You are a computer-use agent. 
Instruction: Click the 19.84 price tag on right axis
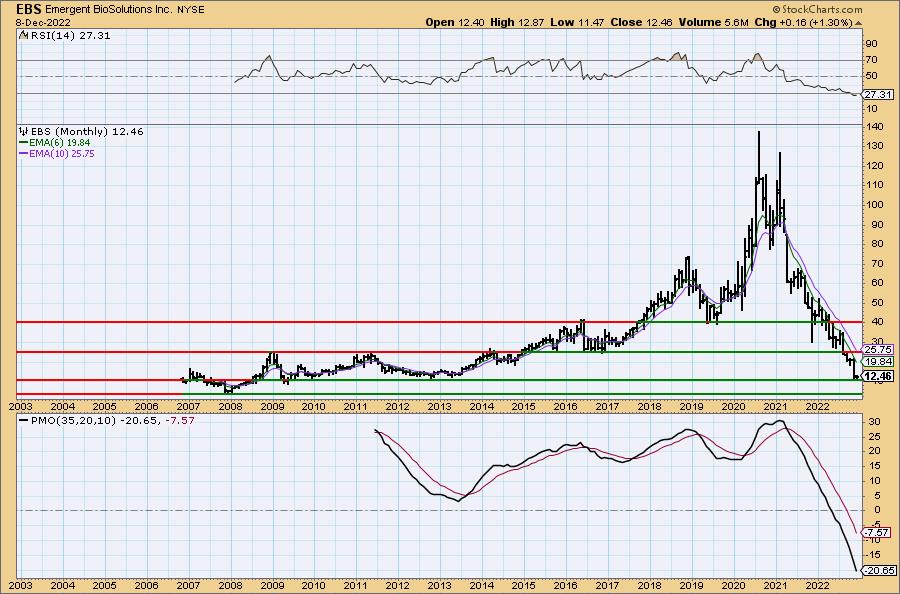[x=878, y=362]
